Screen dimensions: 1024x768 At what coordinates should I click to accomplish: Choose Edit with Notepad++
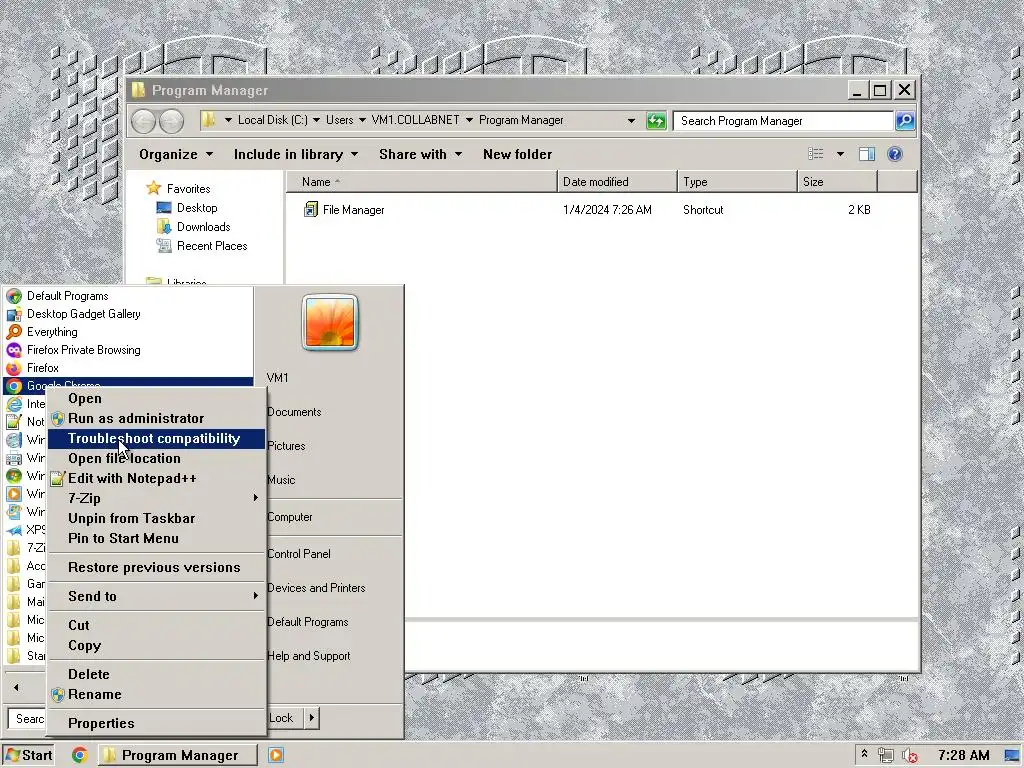pos(156,478)
